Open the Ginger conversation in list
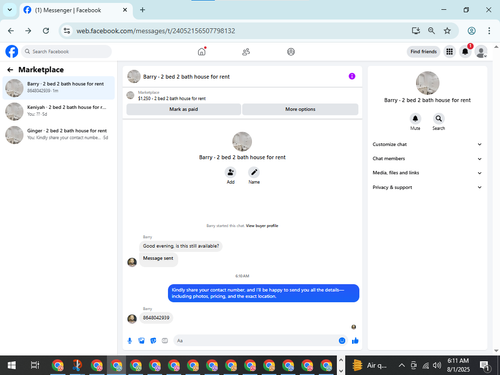This screenshot has width=500, height=375. (59, 134)
